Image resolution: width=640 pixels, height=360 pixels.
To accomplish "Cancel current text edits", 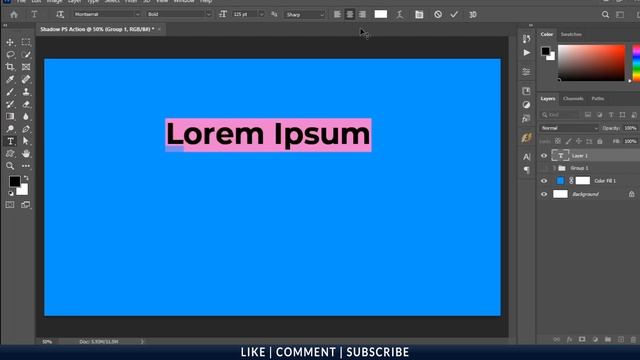I will [438, 14].
